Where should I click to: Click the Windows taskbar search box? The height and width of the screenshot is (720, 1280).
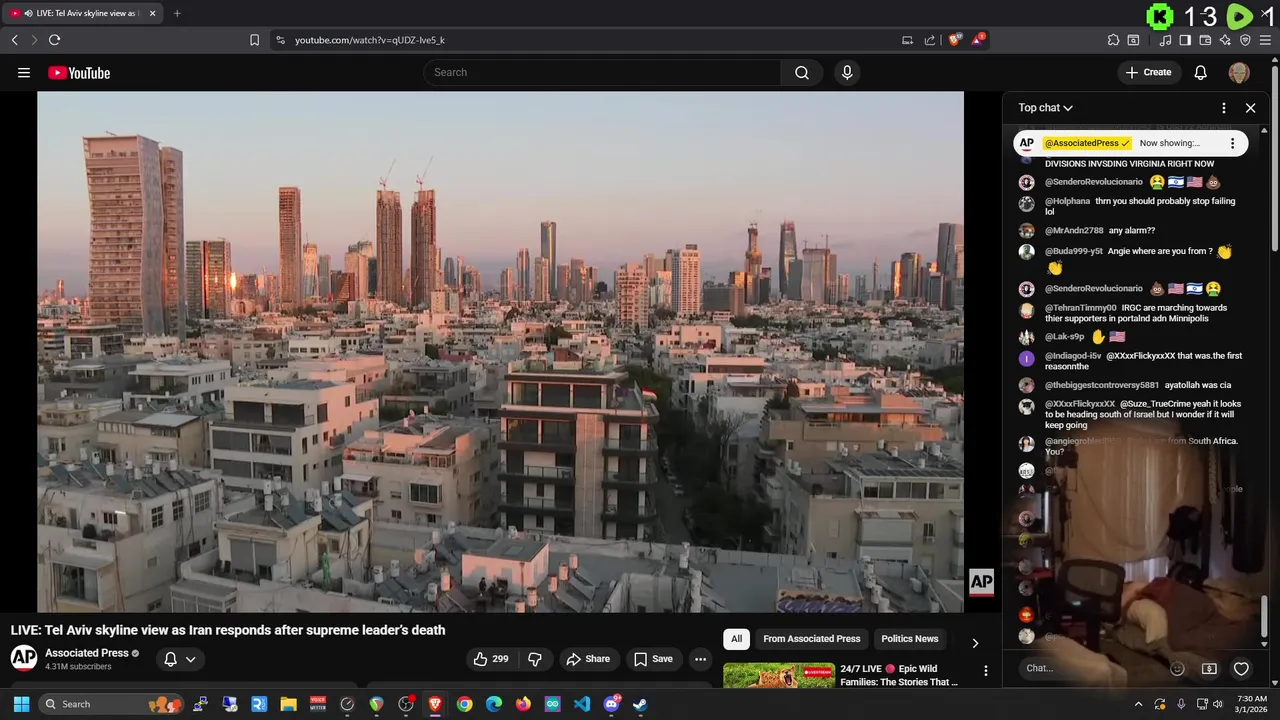110,704
